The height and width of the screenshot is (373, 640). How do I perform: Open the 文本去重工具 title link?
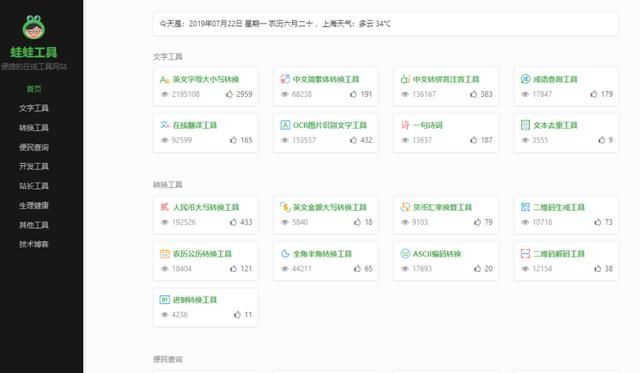coord(555,125)
